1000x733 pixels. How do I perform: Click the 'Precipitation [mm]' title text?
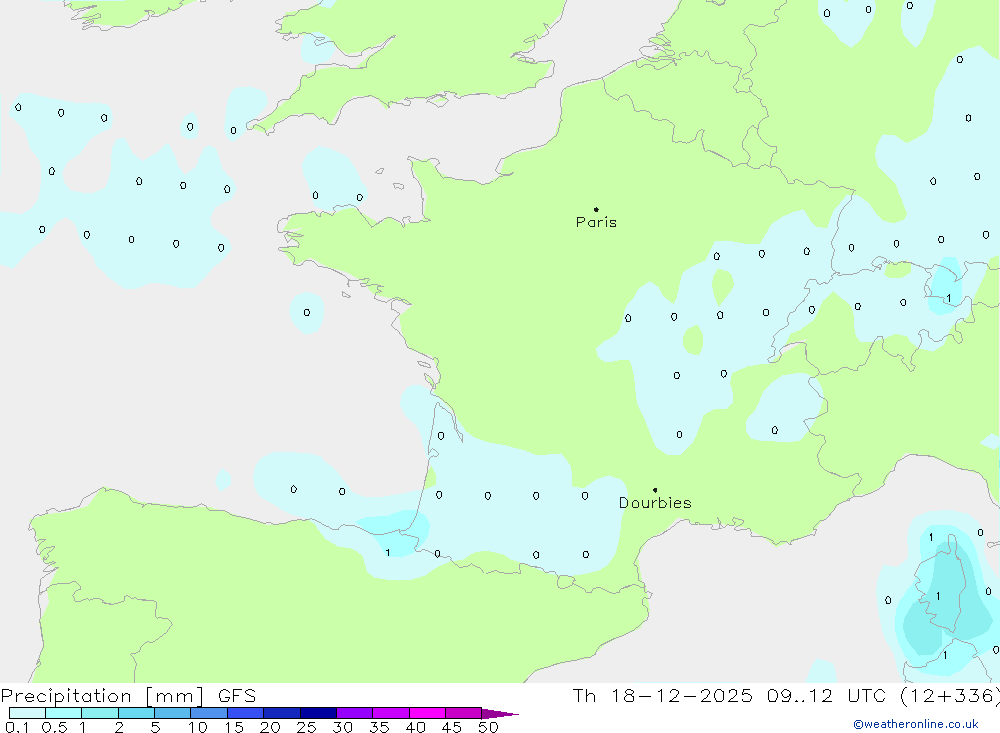102,696
